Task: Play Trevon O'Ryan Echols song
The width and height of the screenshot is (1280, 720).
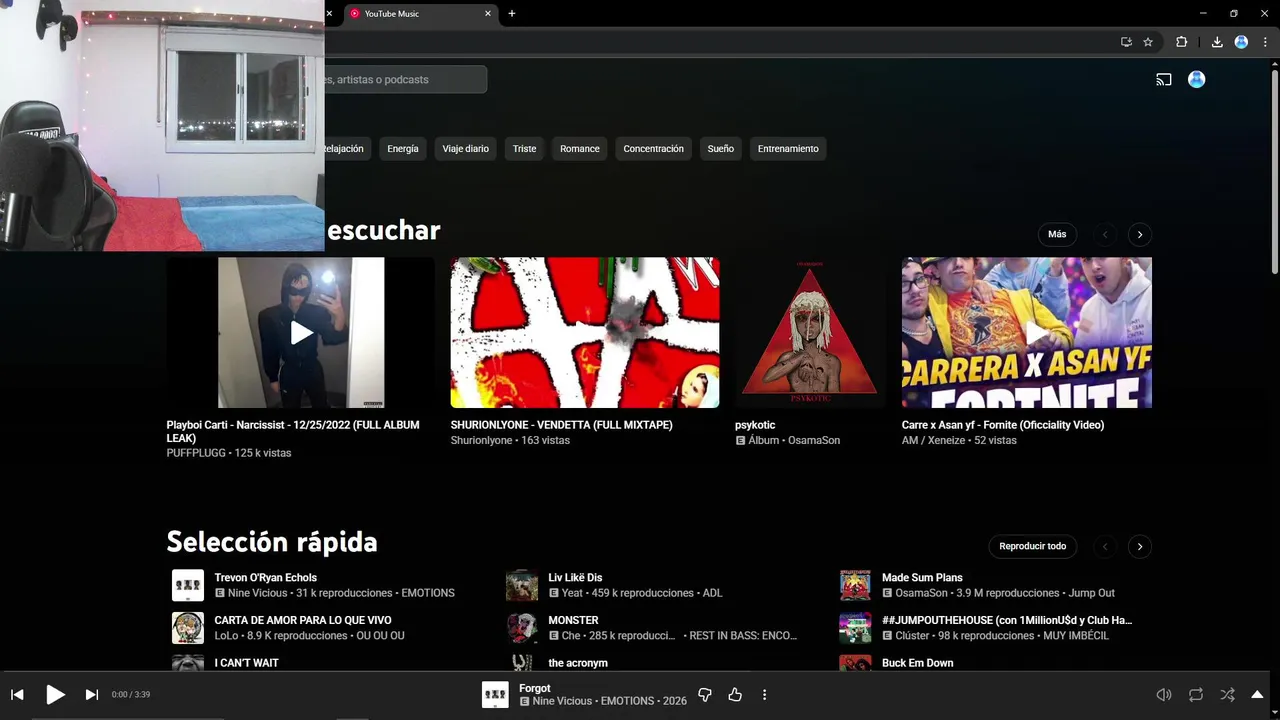Action: click(265, 577)
